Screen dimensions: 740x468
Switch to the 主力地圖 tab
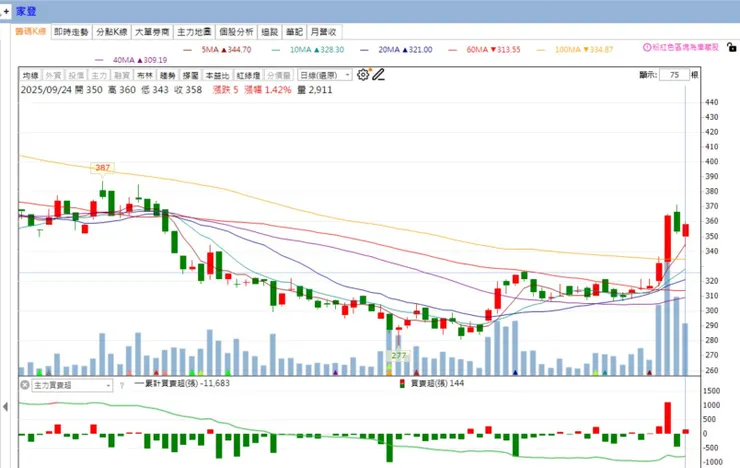(x=194, y=32)
